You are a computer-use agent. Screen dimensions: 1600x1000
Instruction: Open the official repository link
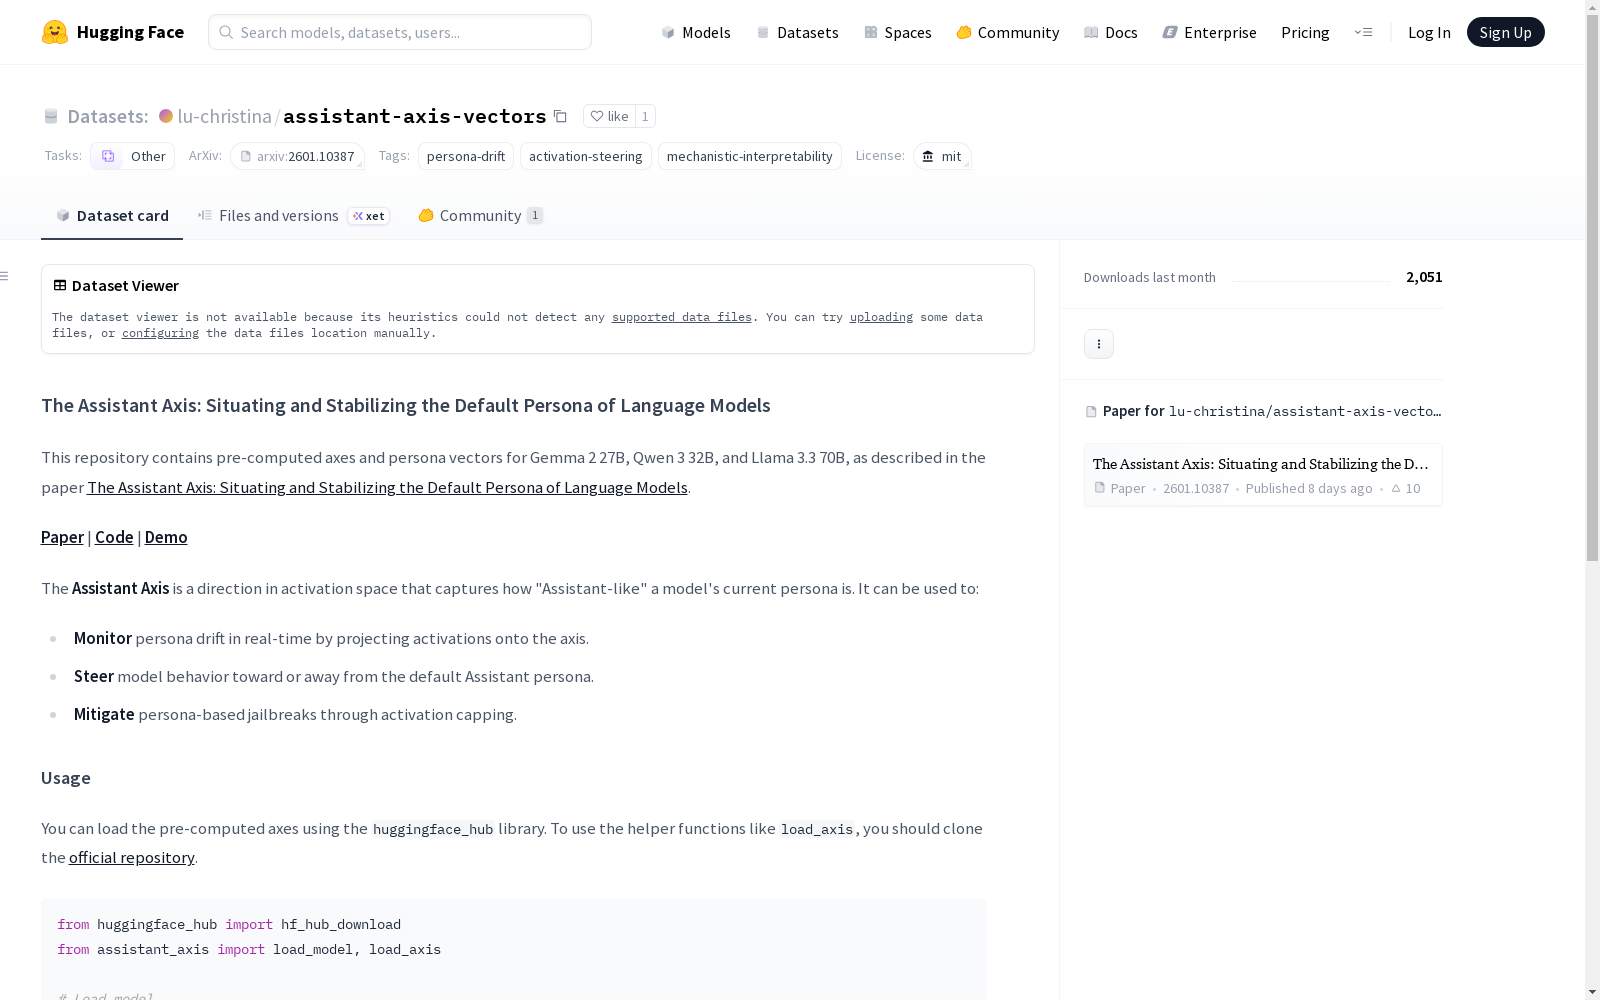point(132,858)
